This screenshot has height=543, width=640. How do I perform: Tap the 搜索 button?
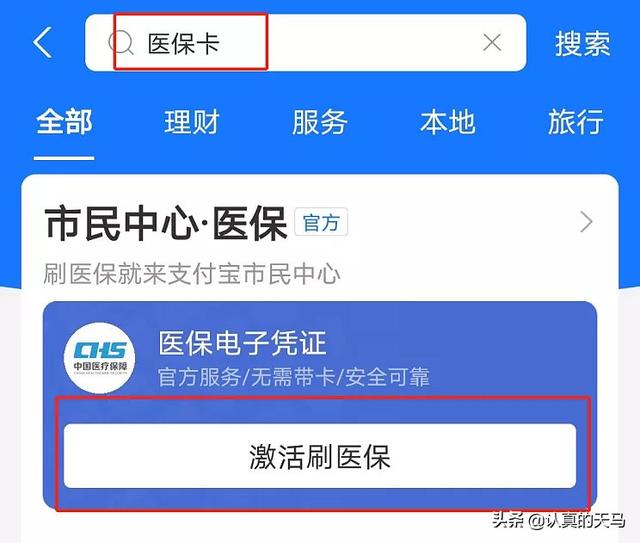(x=582, y=43)
